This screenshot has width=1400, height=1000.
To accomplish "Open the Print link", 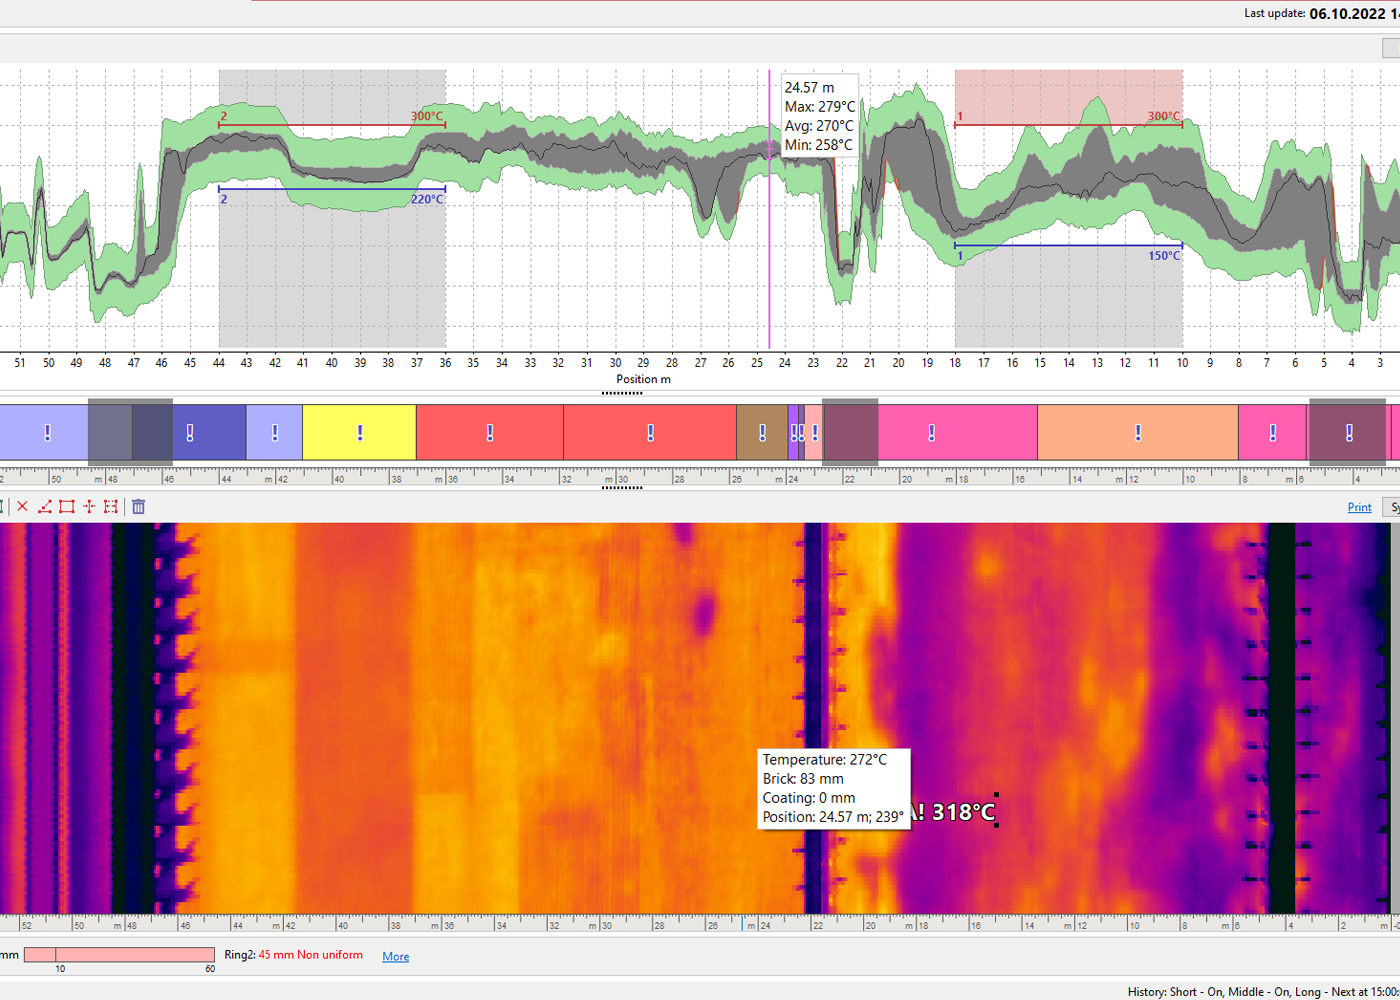I will coord(1359,508).
